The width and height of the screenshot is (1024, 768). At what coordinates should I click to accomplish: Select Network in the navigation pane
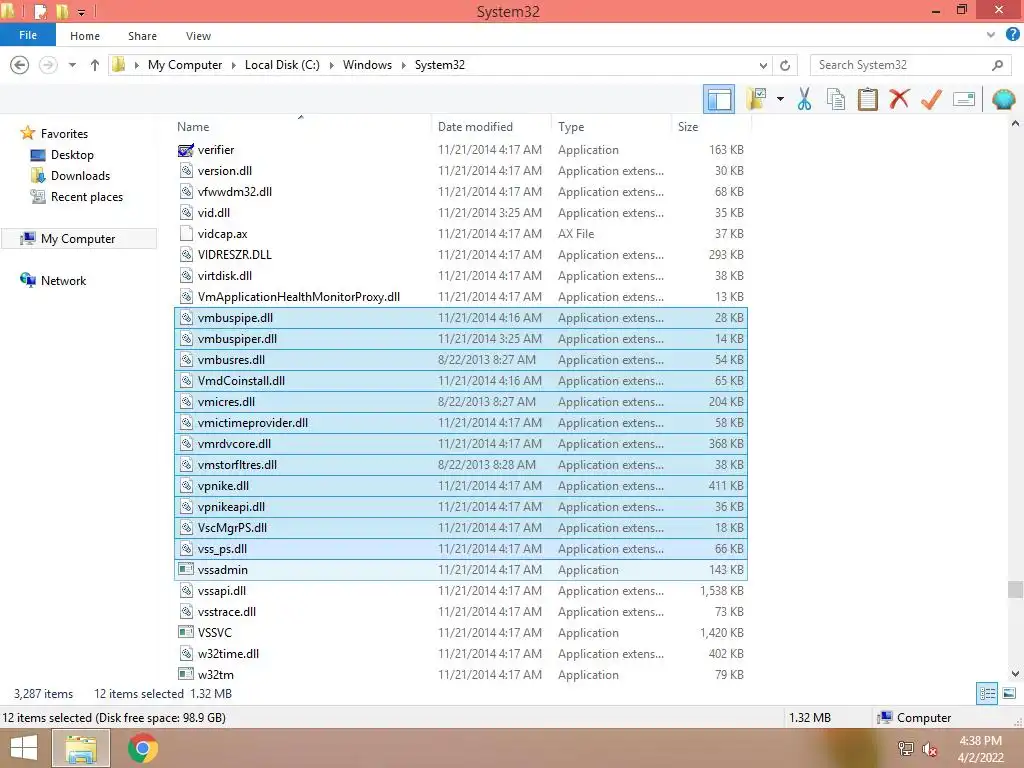click(x=63, y=280)
